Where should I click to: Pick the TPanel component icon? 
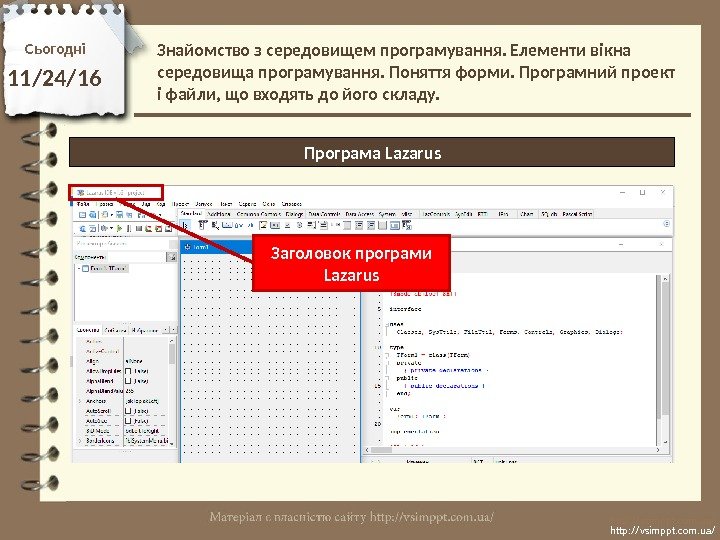pyautogui.click(x=382, y=225)
